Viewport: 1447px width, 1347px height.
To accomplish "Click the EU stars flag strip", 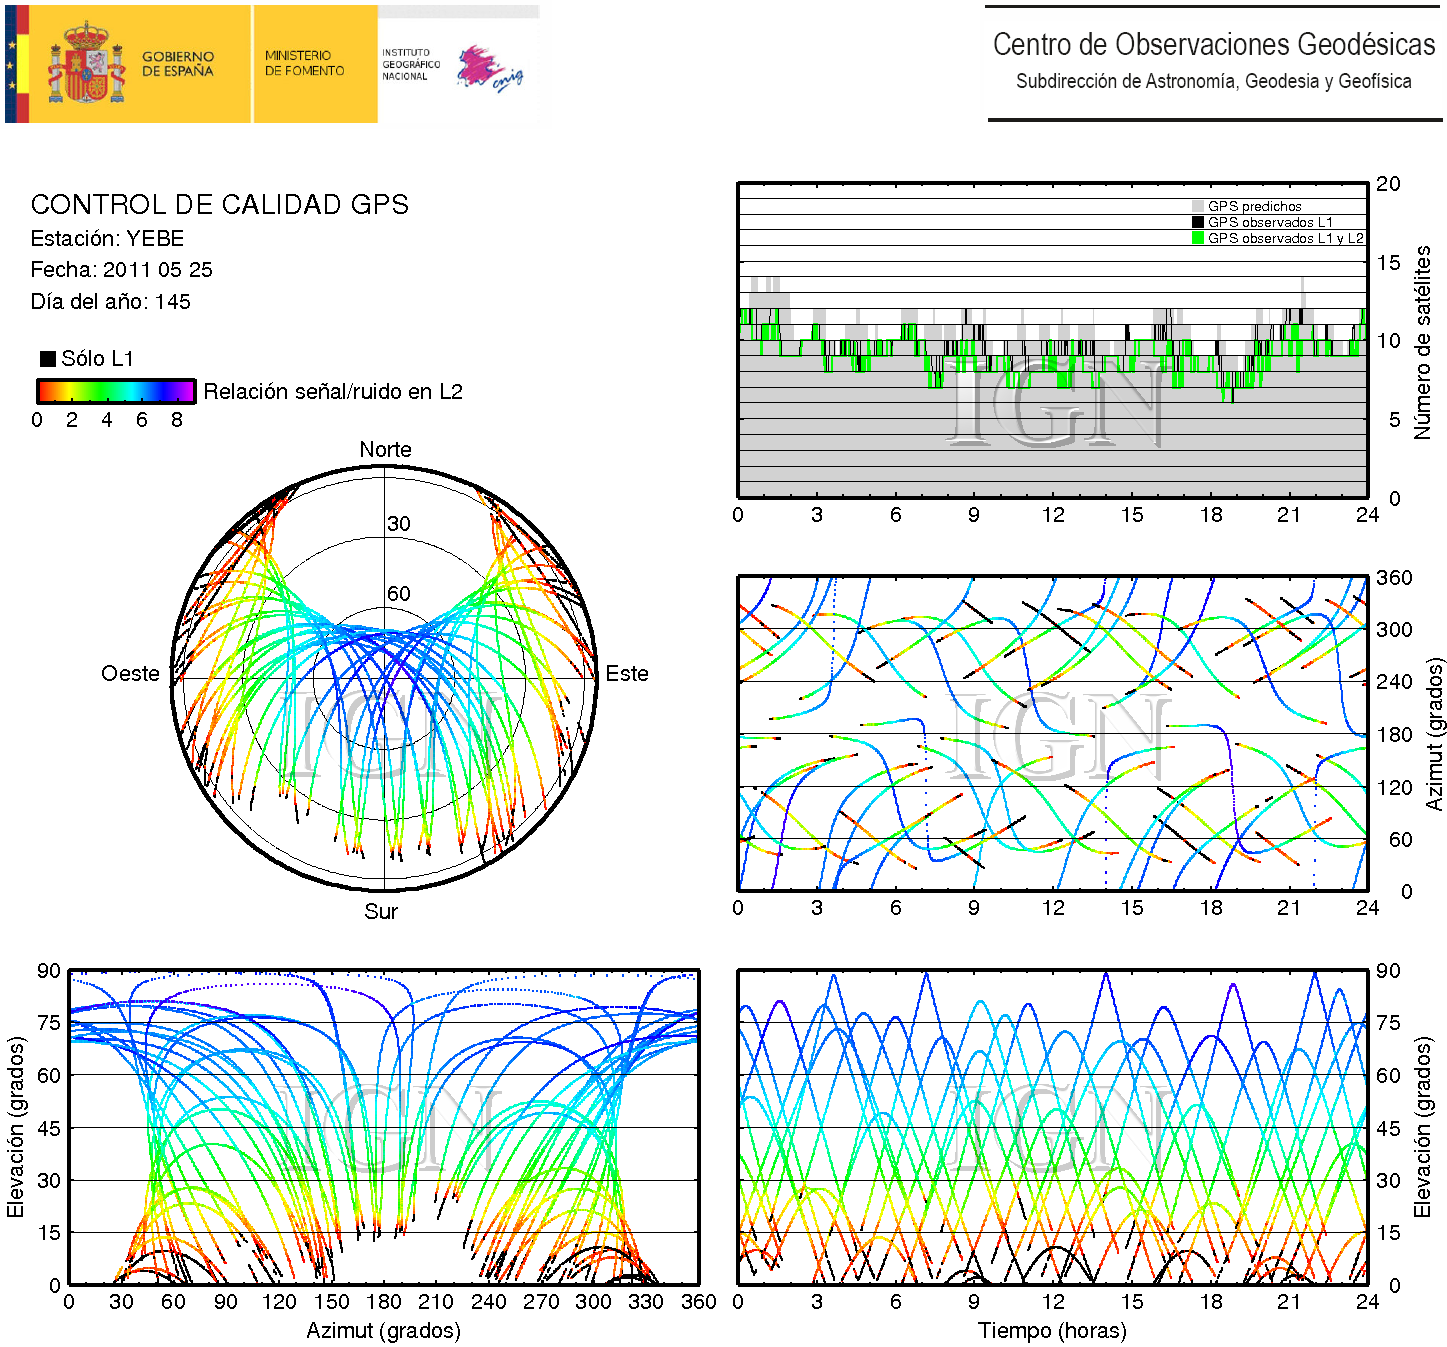I will point(12,64).
